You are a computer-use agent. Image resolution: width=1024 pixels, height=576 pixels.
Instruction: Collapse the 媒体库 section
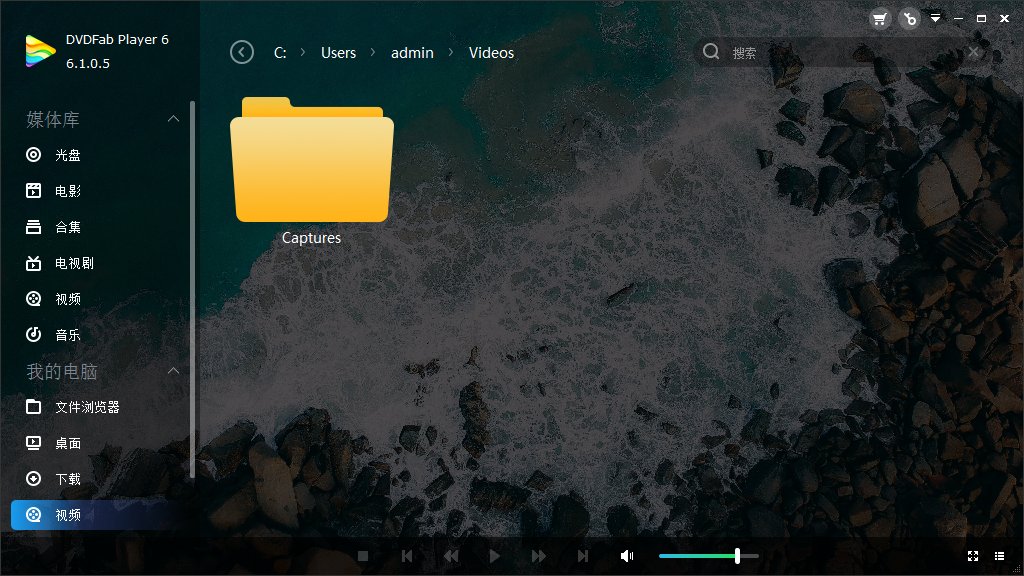pyautogui.click(x=174, y=119)
